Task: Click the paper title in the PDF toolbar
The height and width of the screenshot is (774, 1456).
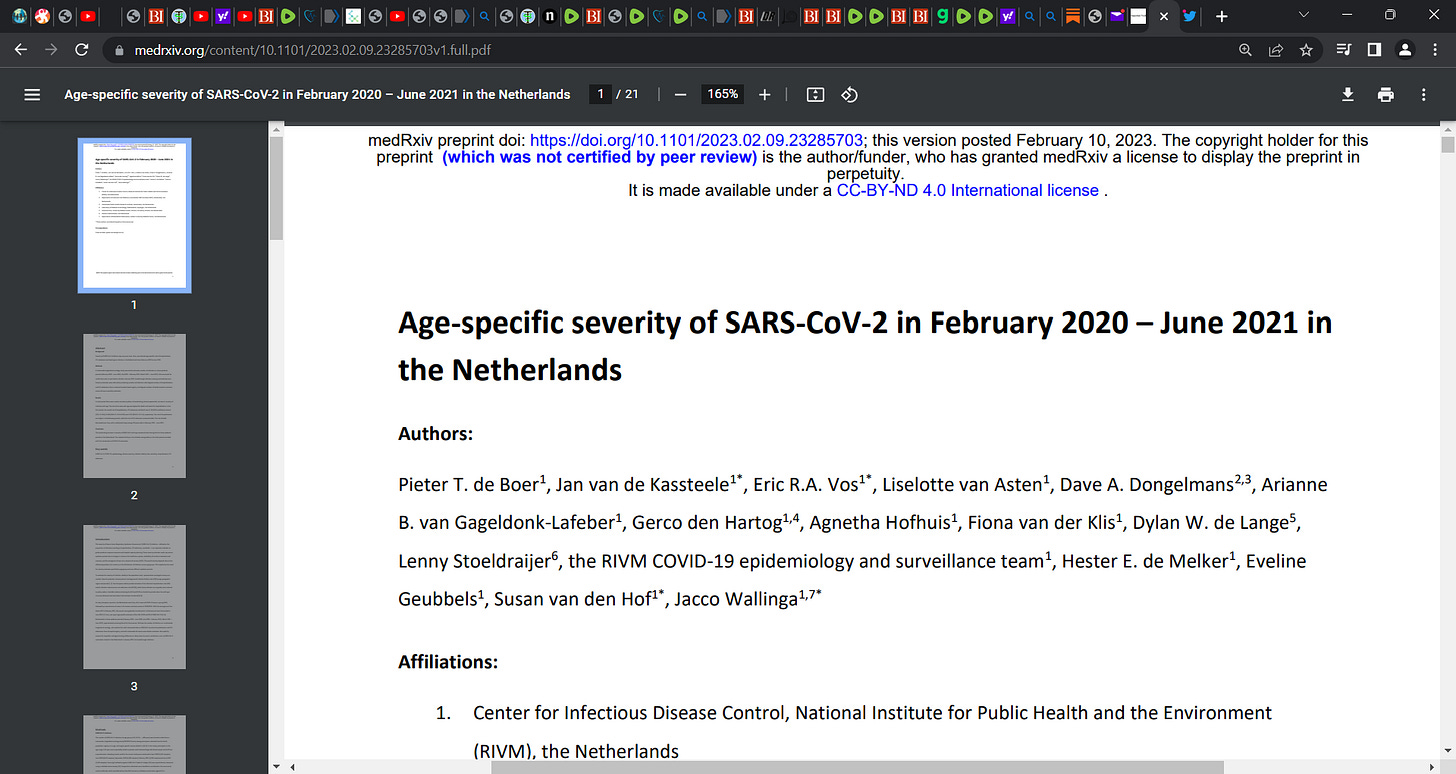Action: point(317,94)
